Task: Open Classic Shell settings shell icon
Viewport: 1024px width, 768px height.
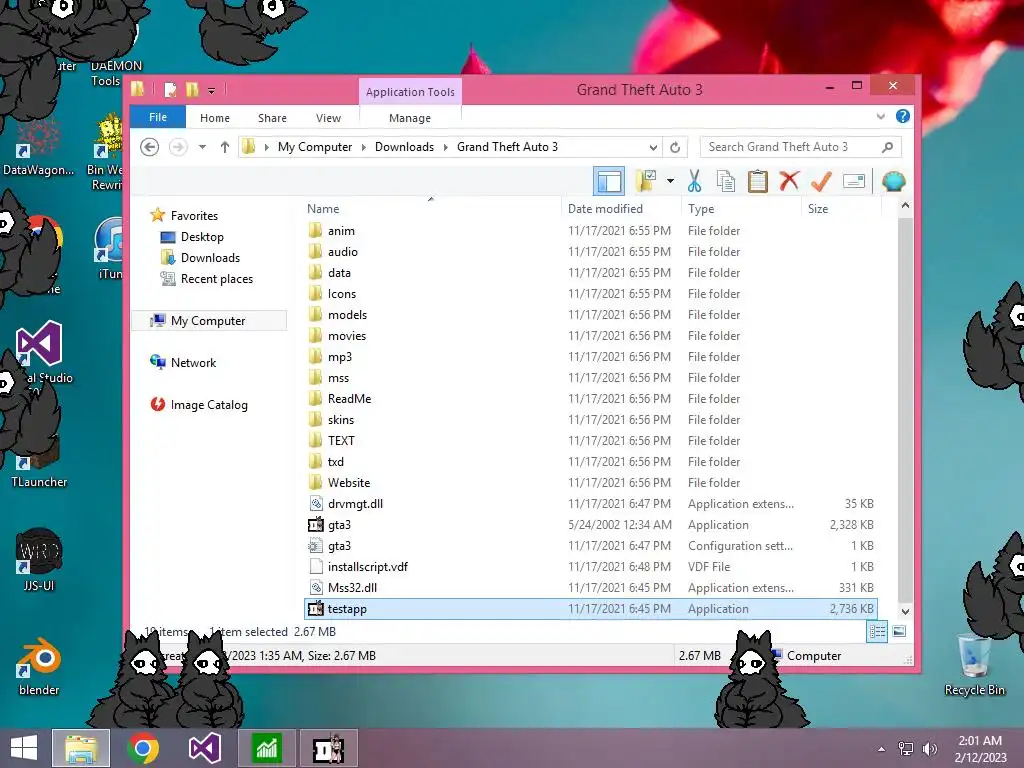Action: coord(893,181)
